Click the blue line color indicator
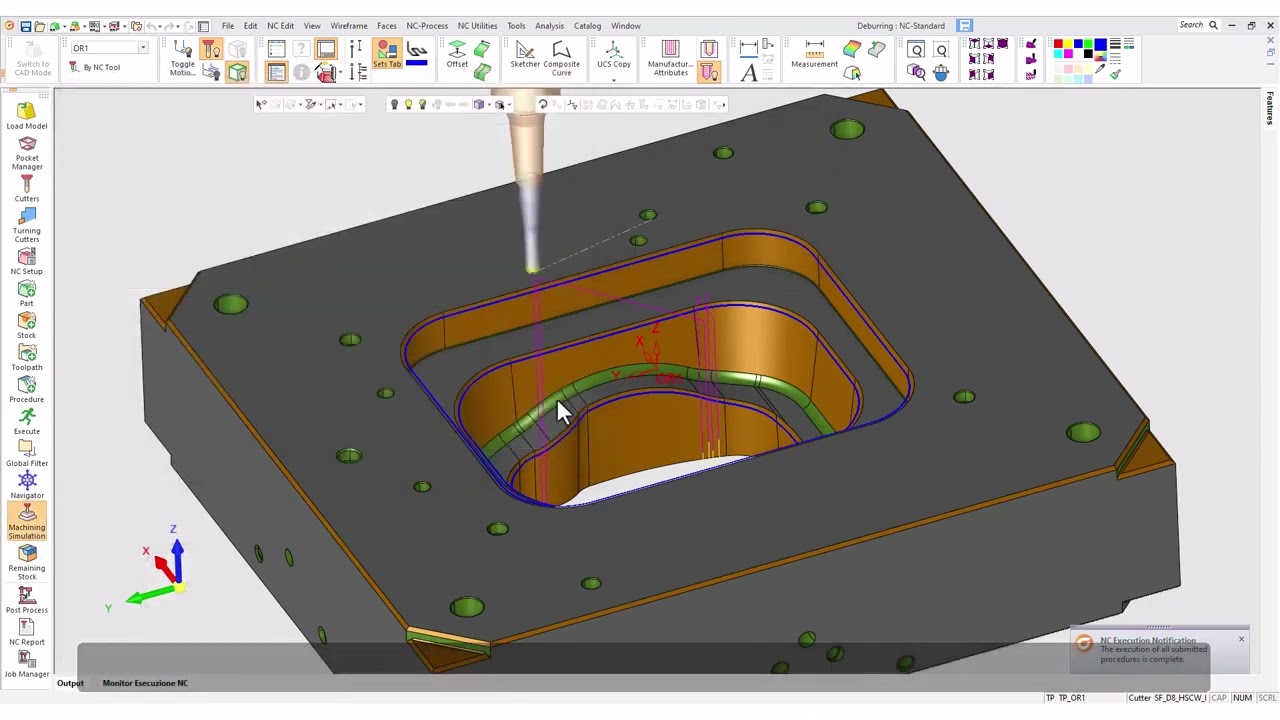The image size is (1280, 720). click(417, 64)
